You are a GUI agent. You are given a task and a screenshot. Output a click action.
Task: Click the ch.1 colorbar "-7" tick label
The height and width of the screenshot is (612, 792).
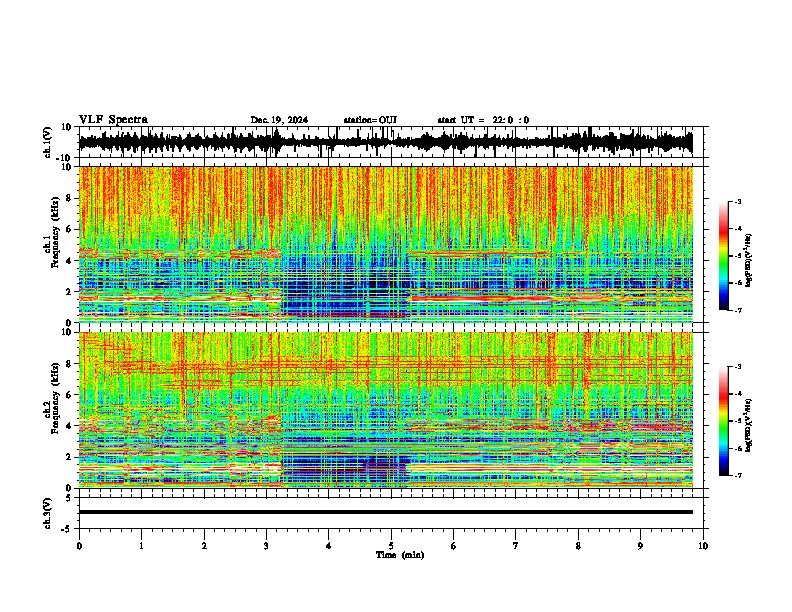737,310
